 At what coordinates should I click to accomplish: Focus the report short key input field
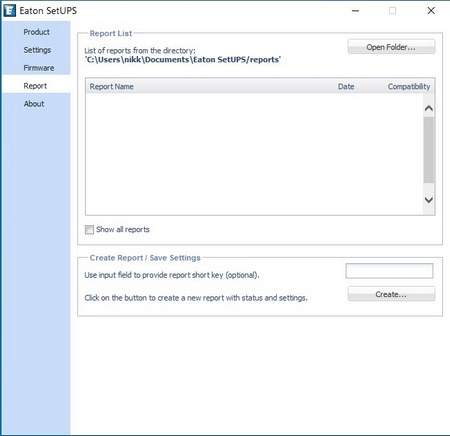point(389,271)
